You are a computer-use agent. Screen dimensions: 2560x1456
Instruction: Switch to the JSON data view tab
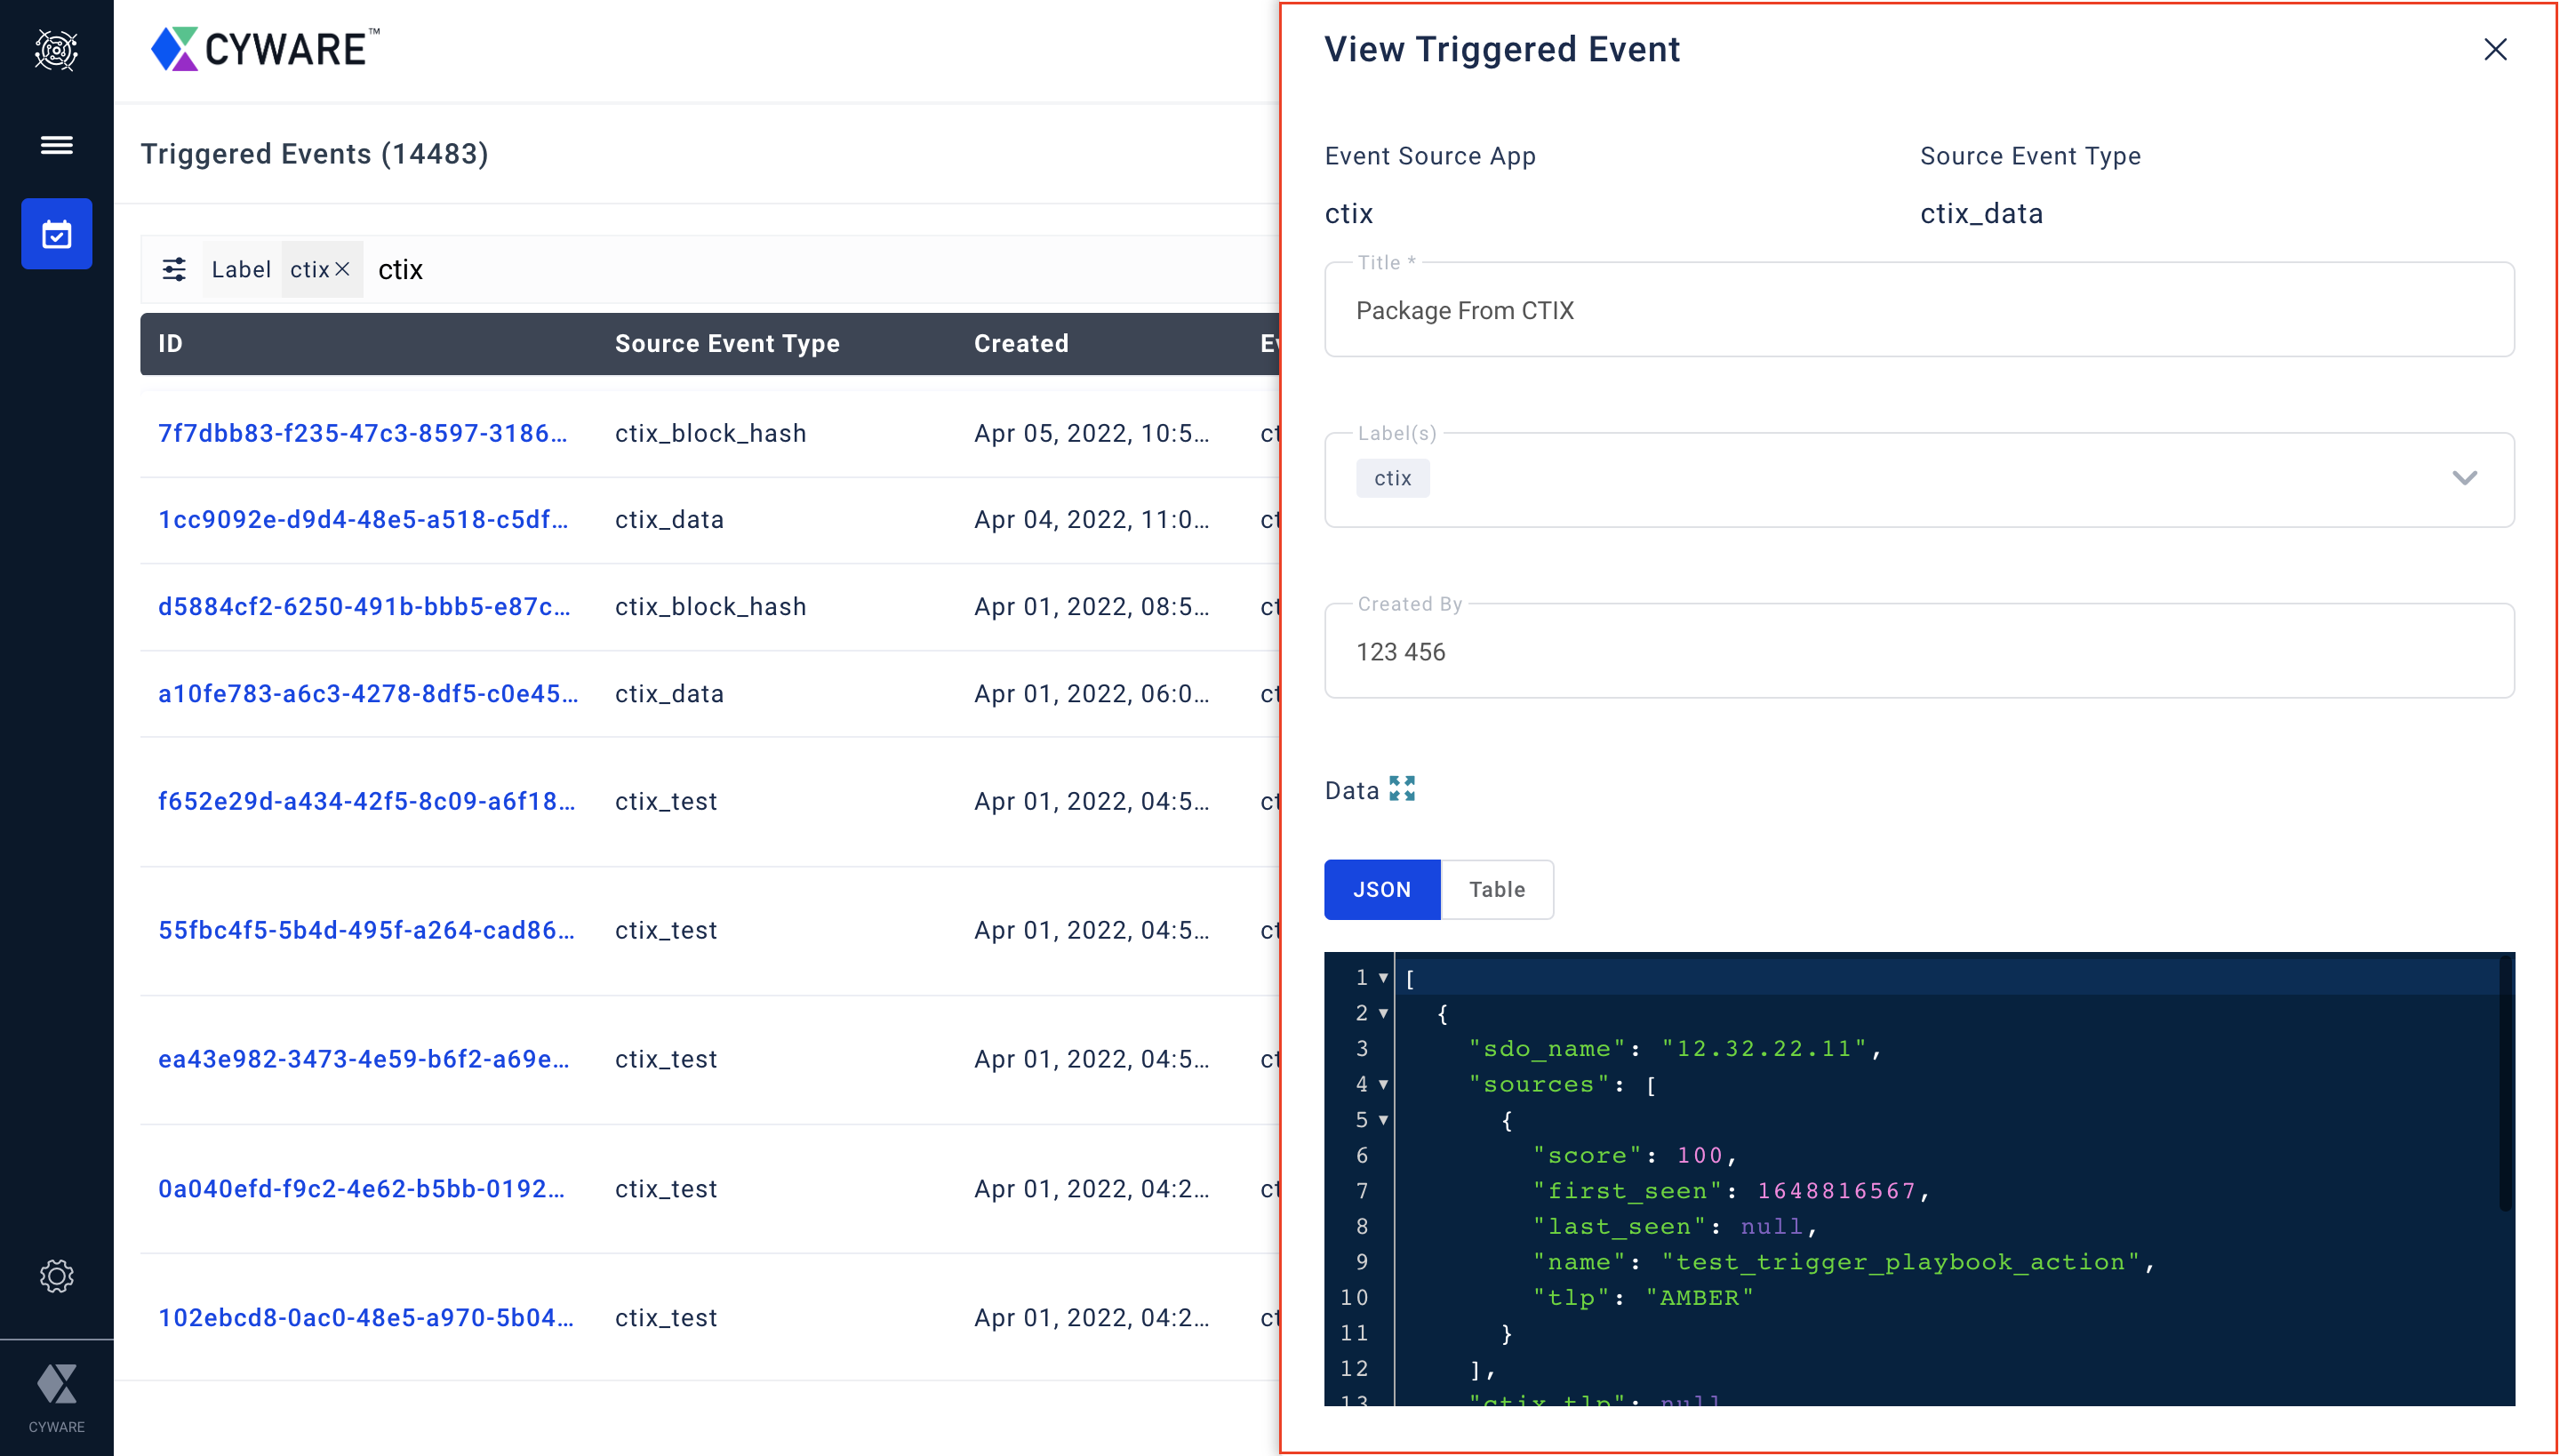[x=1382, y=889]
